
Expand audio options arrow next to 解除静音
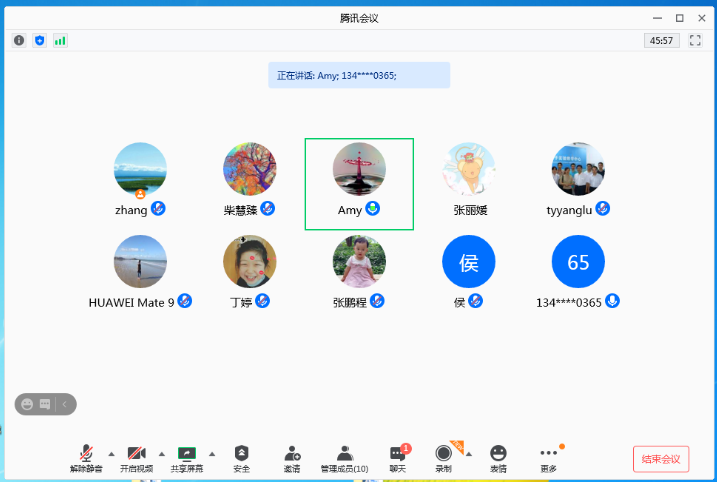pos(111,453)
